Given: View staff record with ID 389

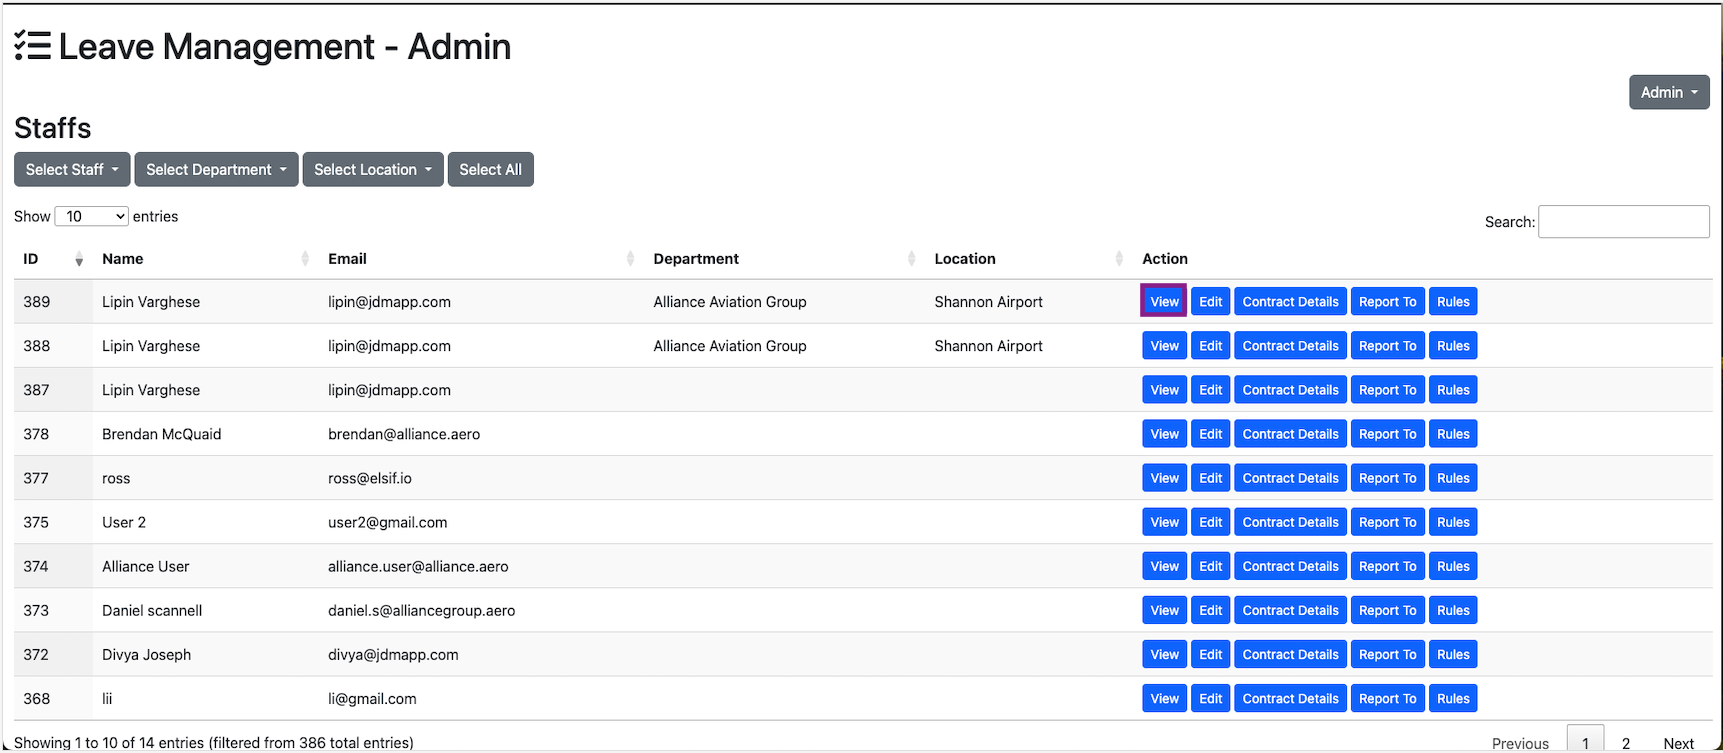Looking at the screenshot, I should click(x=1164, y=302).
